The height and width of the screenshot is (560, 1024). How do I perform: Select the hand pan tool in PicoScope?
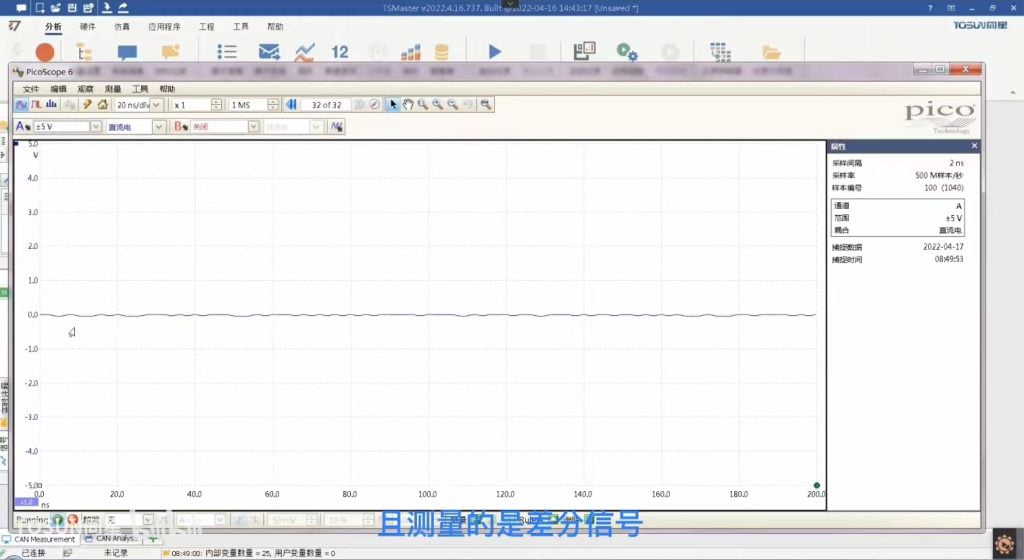coord(408,104)
